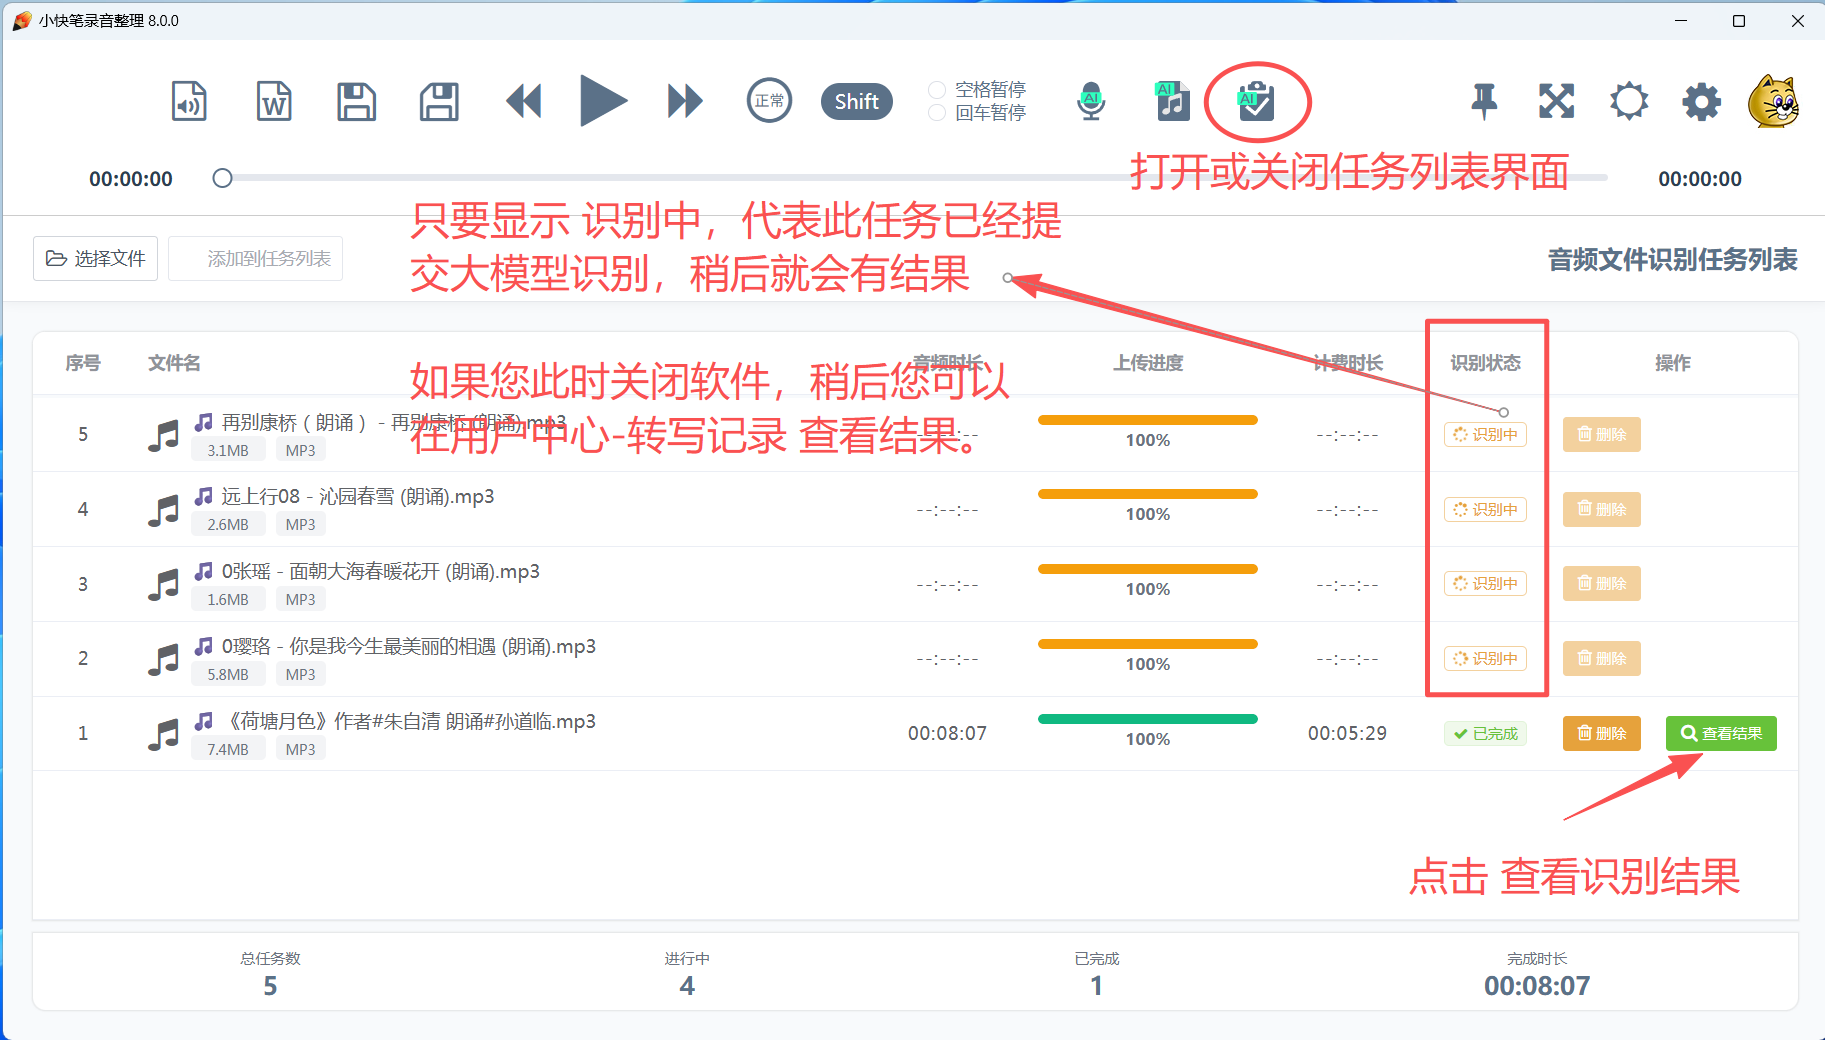Viewport: 1825px width, 1040px height.
Task: Select the 回车暂停 radio option
Action: (937, 113)
